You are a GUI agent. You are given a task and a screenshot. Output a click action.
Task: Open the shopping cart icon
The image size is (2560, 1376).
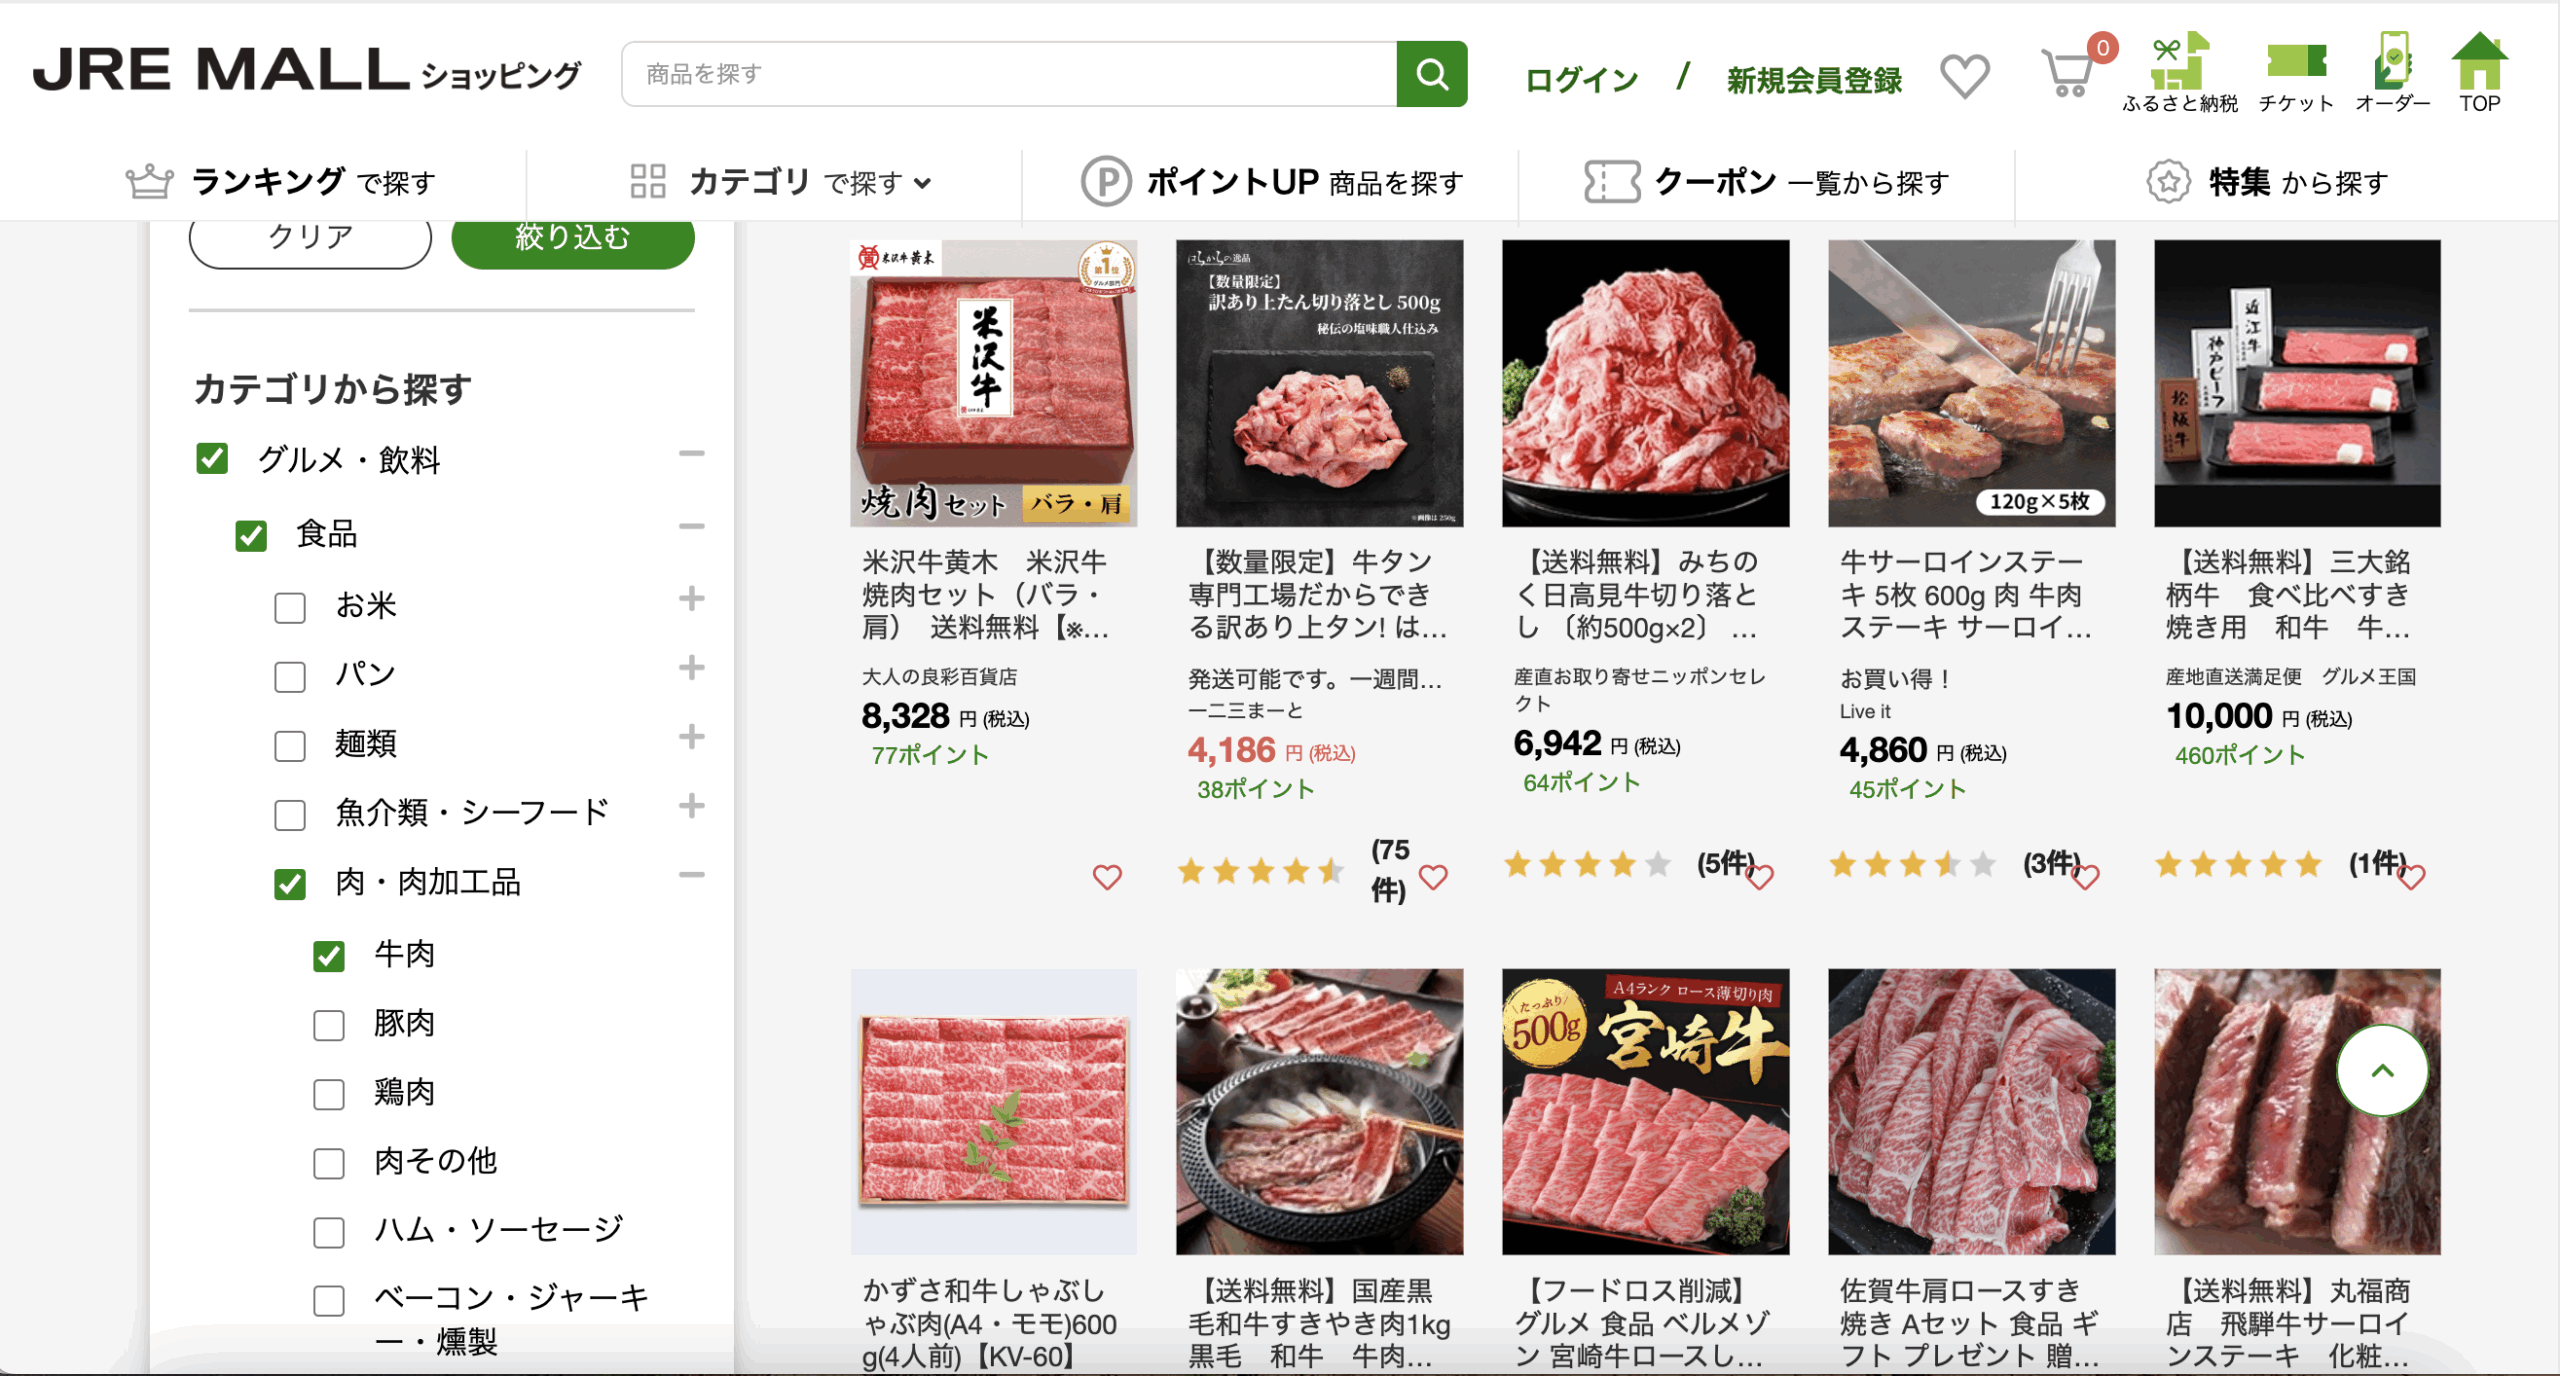[x=2068, y=72]
